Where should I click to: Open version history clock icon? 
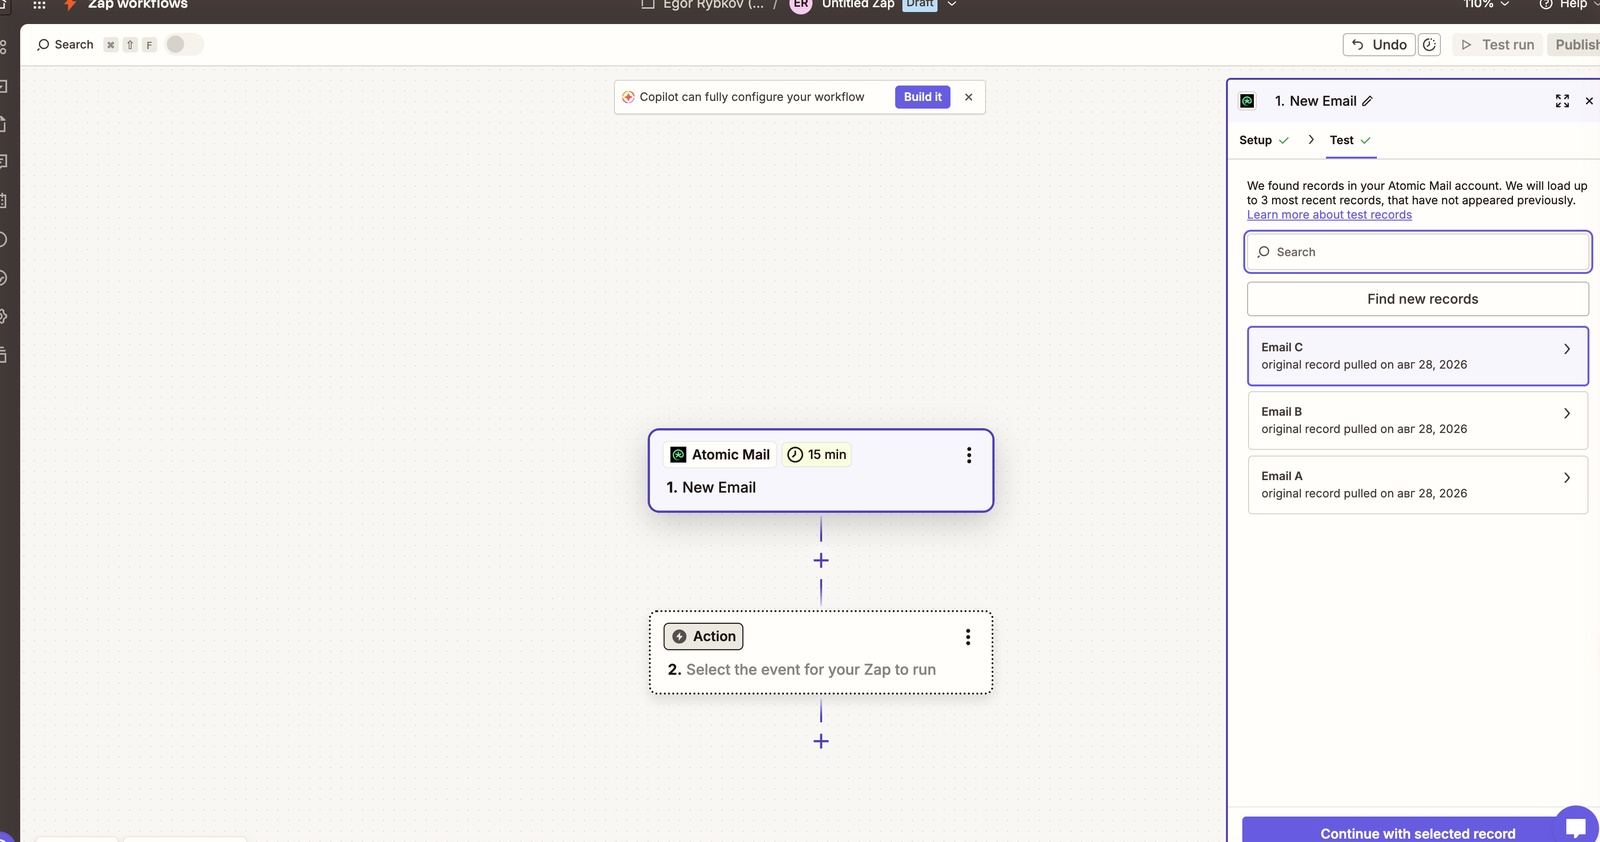[x=1430, y=45]
